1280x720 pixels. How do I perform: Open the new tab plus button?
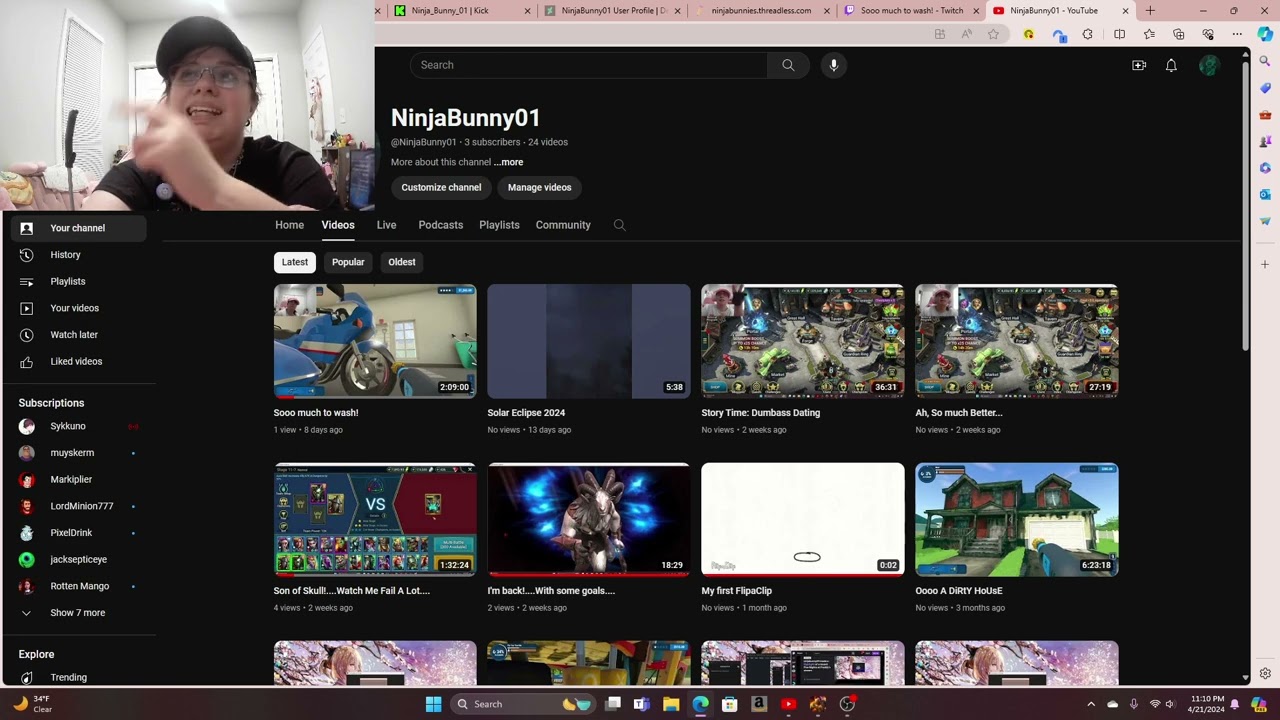tap(1150, 11)
